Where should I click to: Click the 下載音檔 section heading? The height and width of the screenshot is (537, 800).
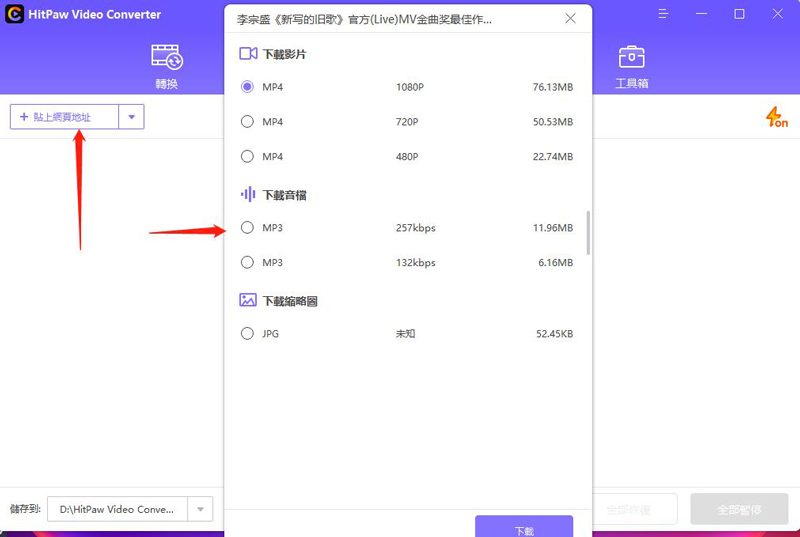[284, 195]
